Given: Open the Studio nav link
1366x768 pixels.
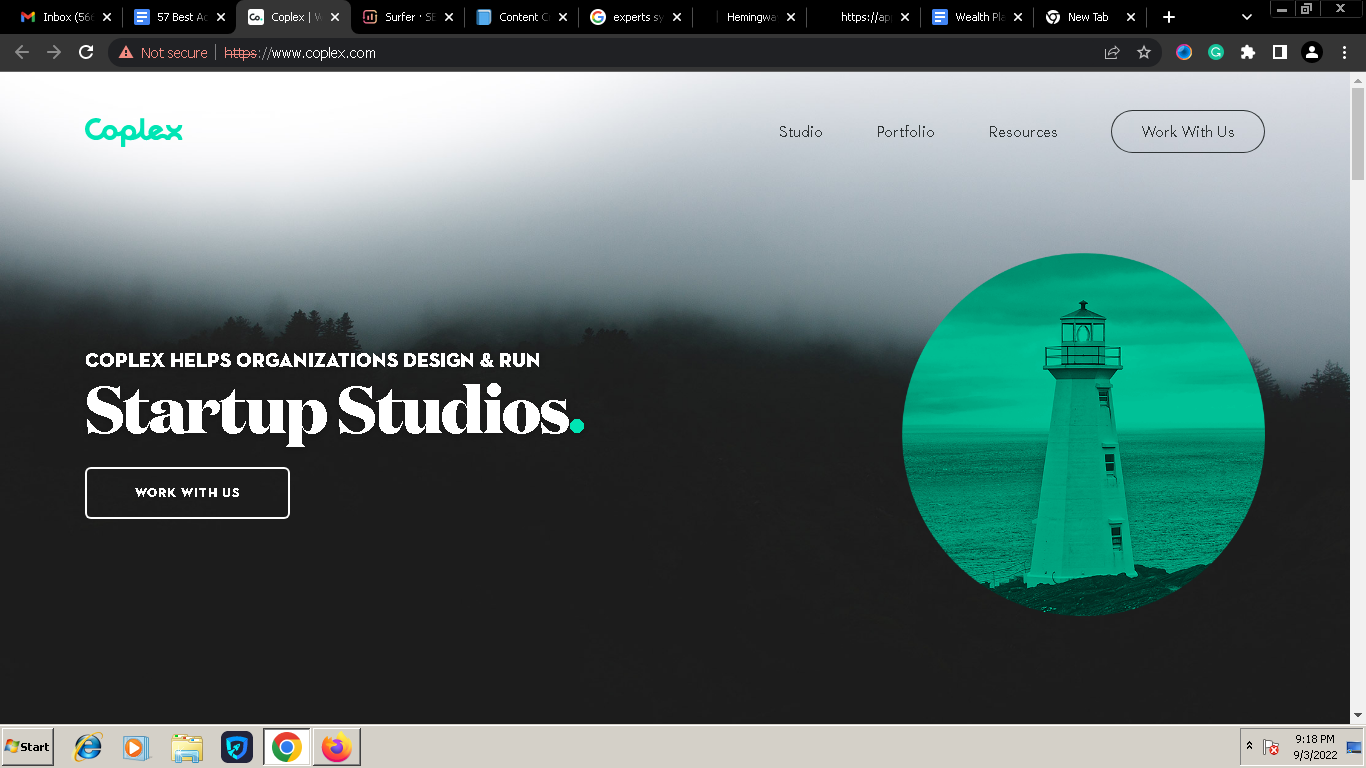Looking at the screenshot, I should 801,132.
